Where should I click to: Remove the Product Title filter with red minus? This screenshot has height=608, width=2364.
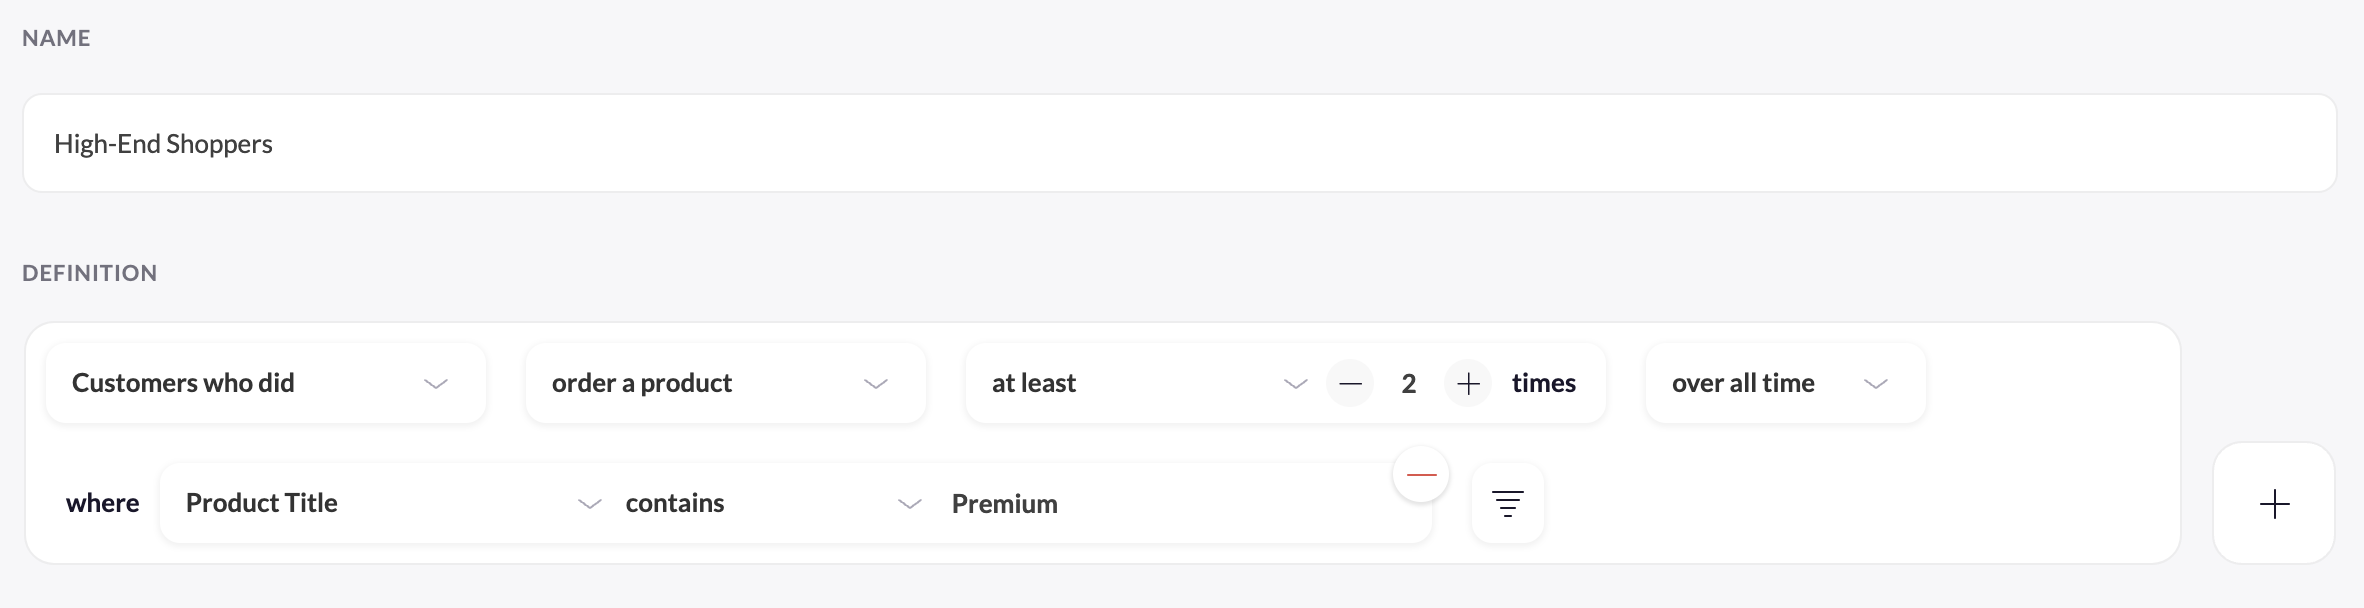click(1421, 475)
